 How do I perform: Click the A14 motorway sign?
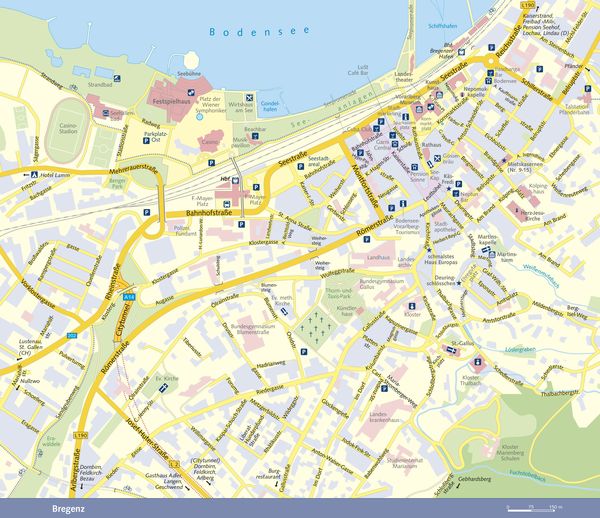(128, 296)
